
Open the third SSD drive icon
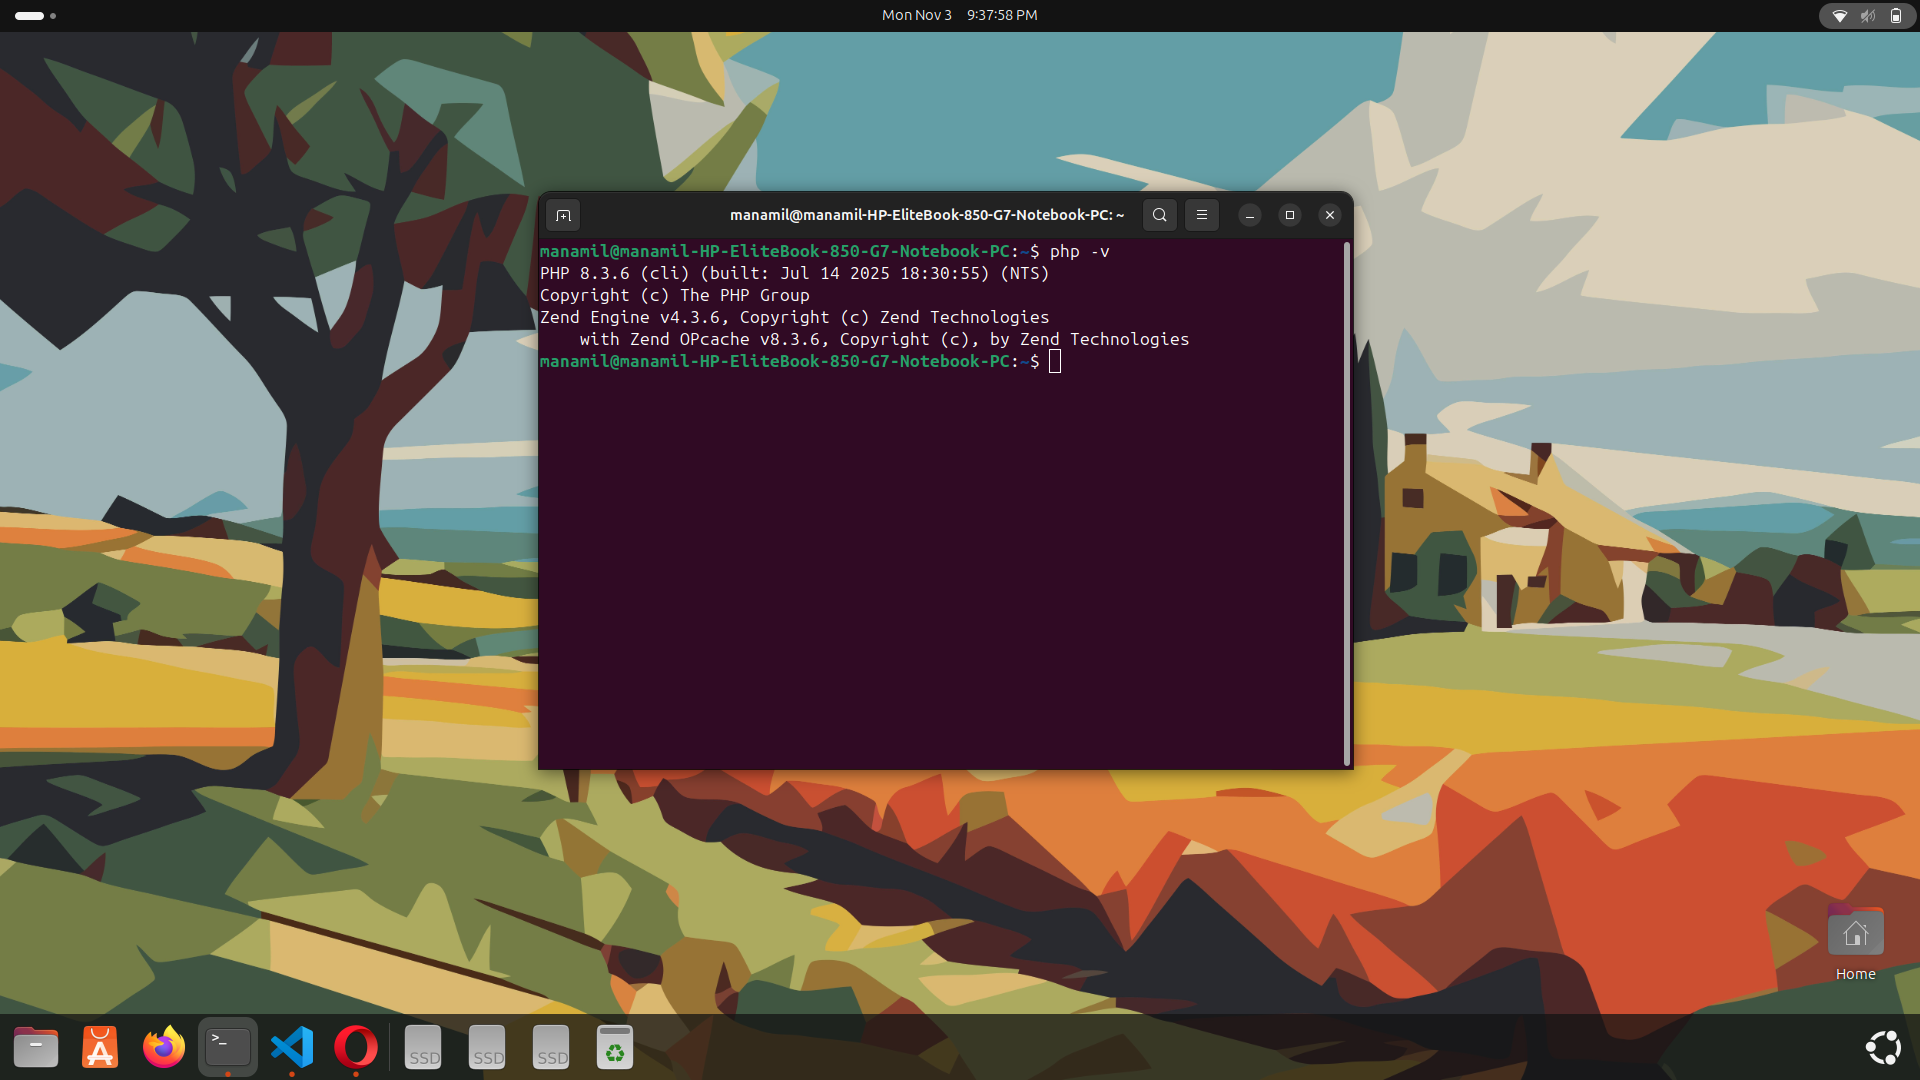point(551,1047)
